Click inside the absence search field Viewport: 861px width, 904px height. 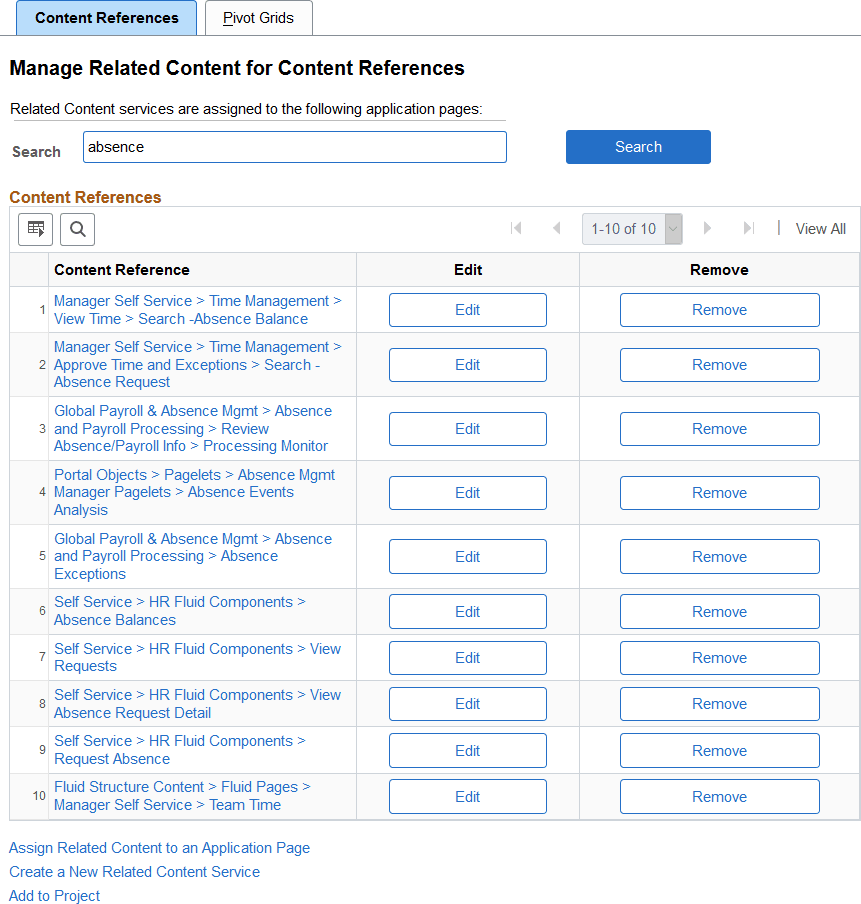click(x=294, y=146)
